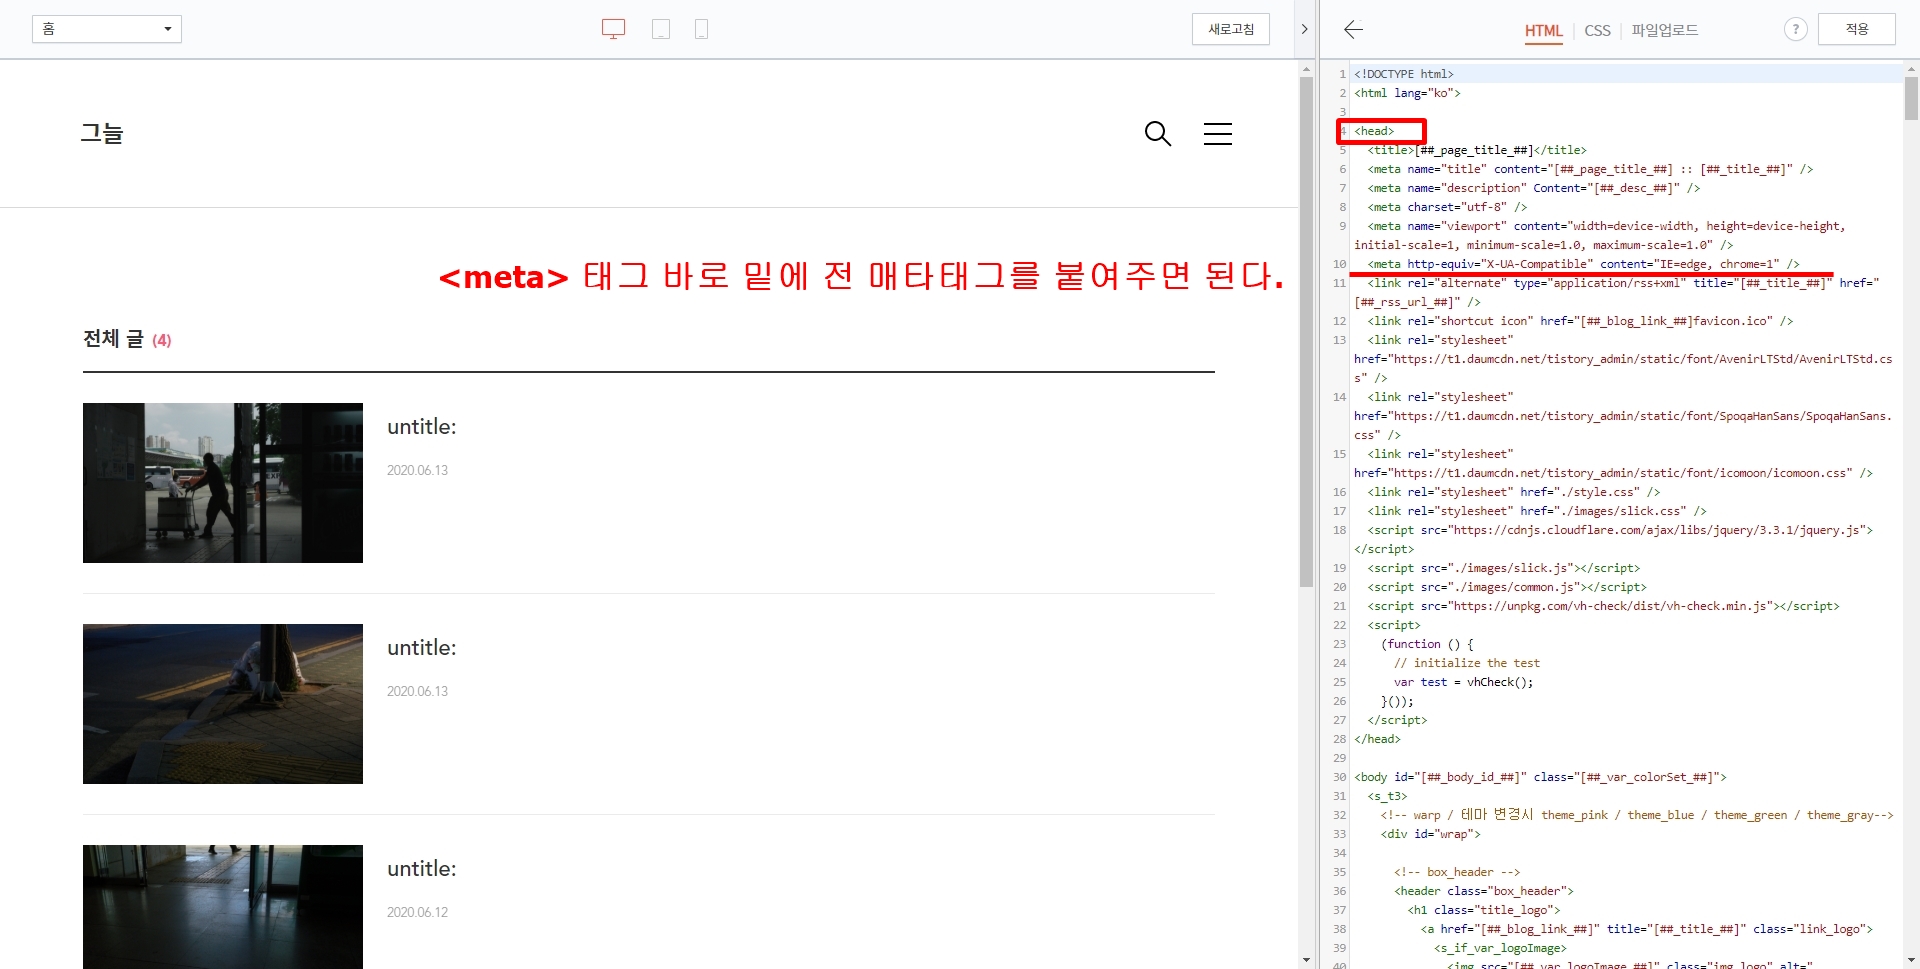Select desktop preview mode icon

click(613, 29)
